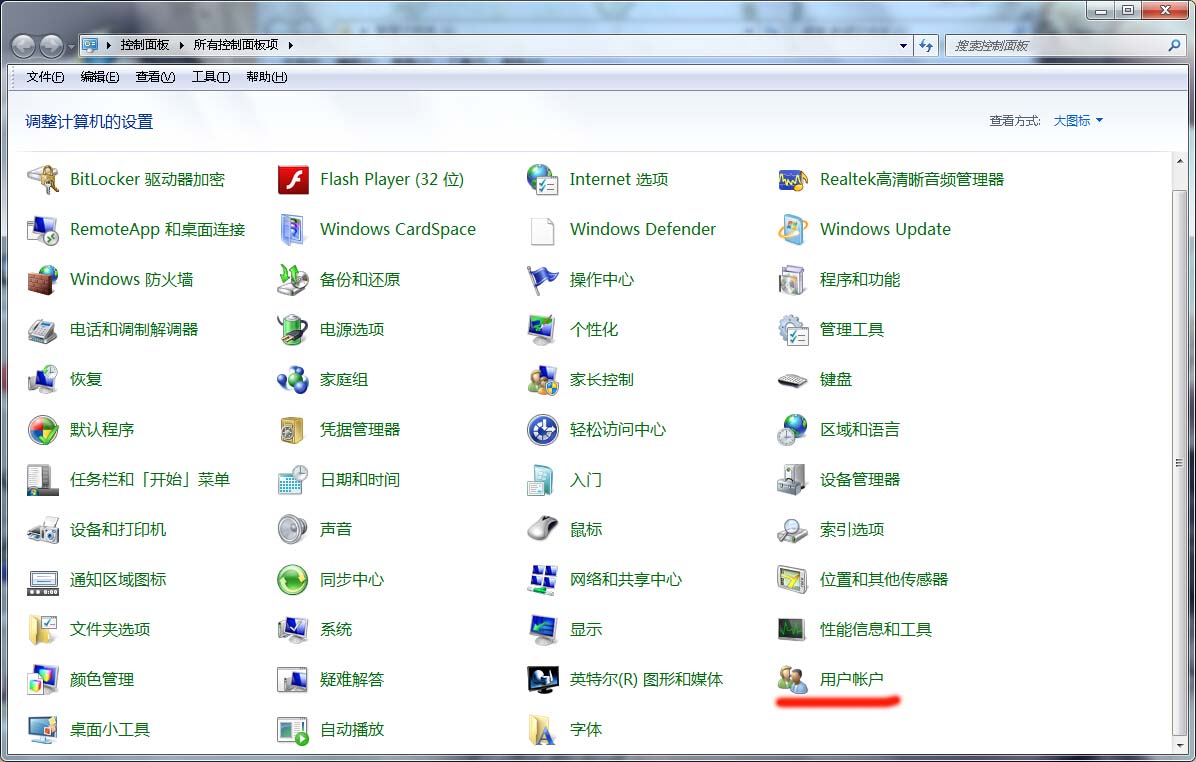Open the 编辑(E) menu
This screenshot has width=1196, height=762.
pyautogui.click(x=100, y=77)
